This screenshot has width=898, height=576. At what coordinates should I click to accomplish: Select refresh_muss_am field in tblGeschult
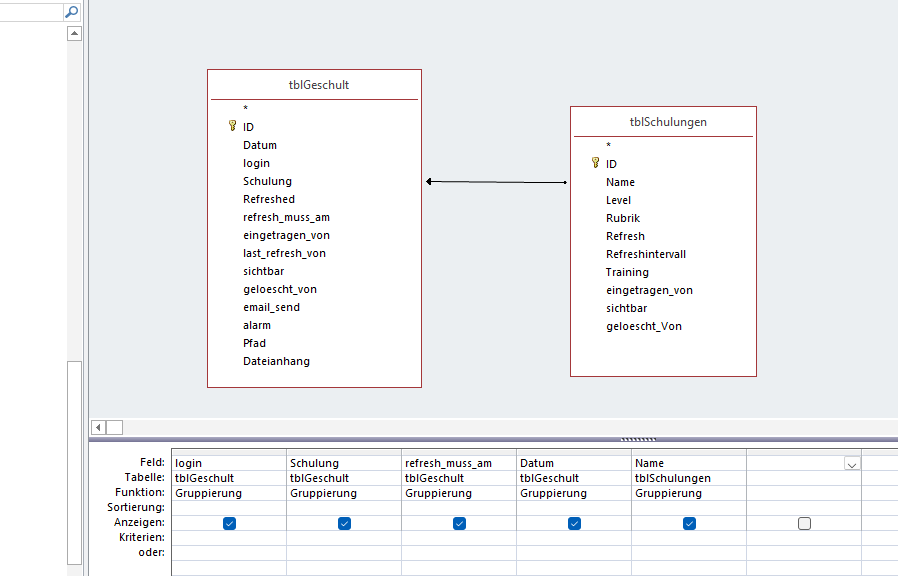click(x=286, y=217)
